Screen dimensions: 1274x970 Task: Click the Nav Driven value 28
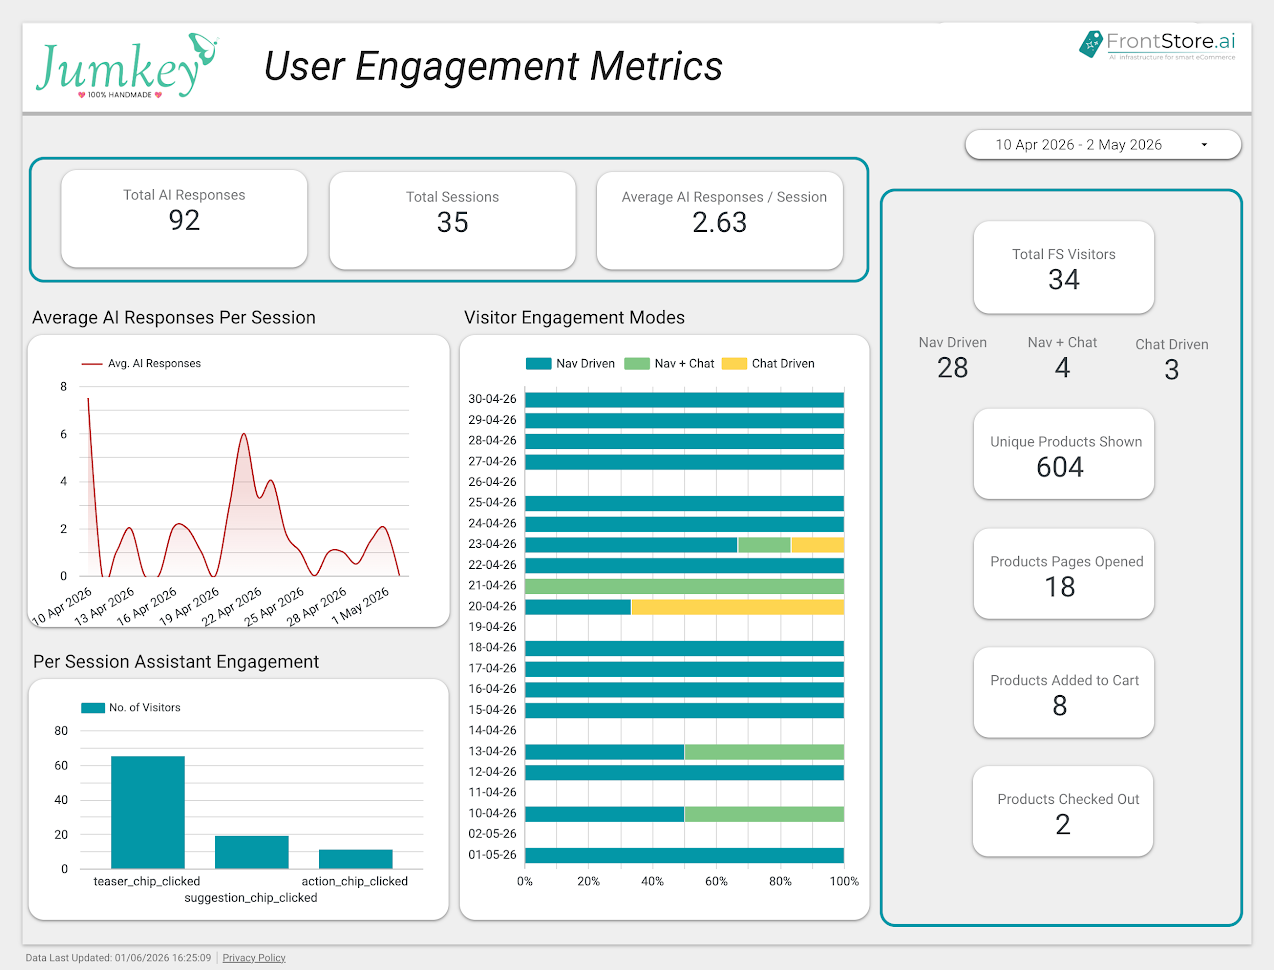(x=953, y=368)
